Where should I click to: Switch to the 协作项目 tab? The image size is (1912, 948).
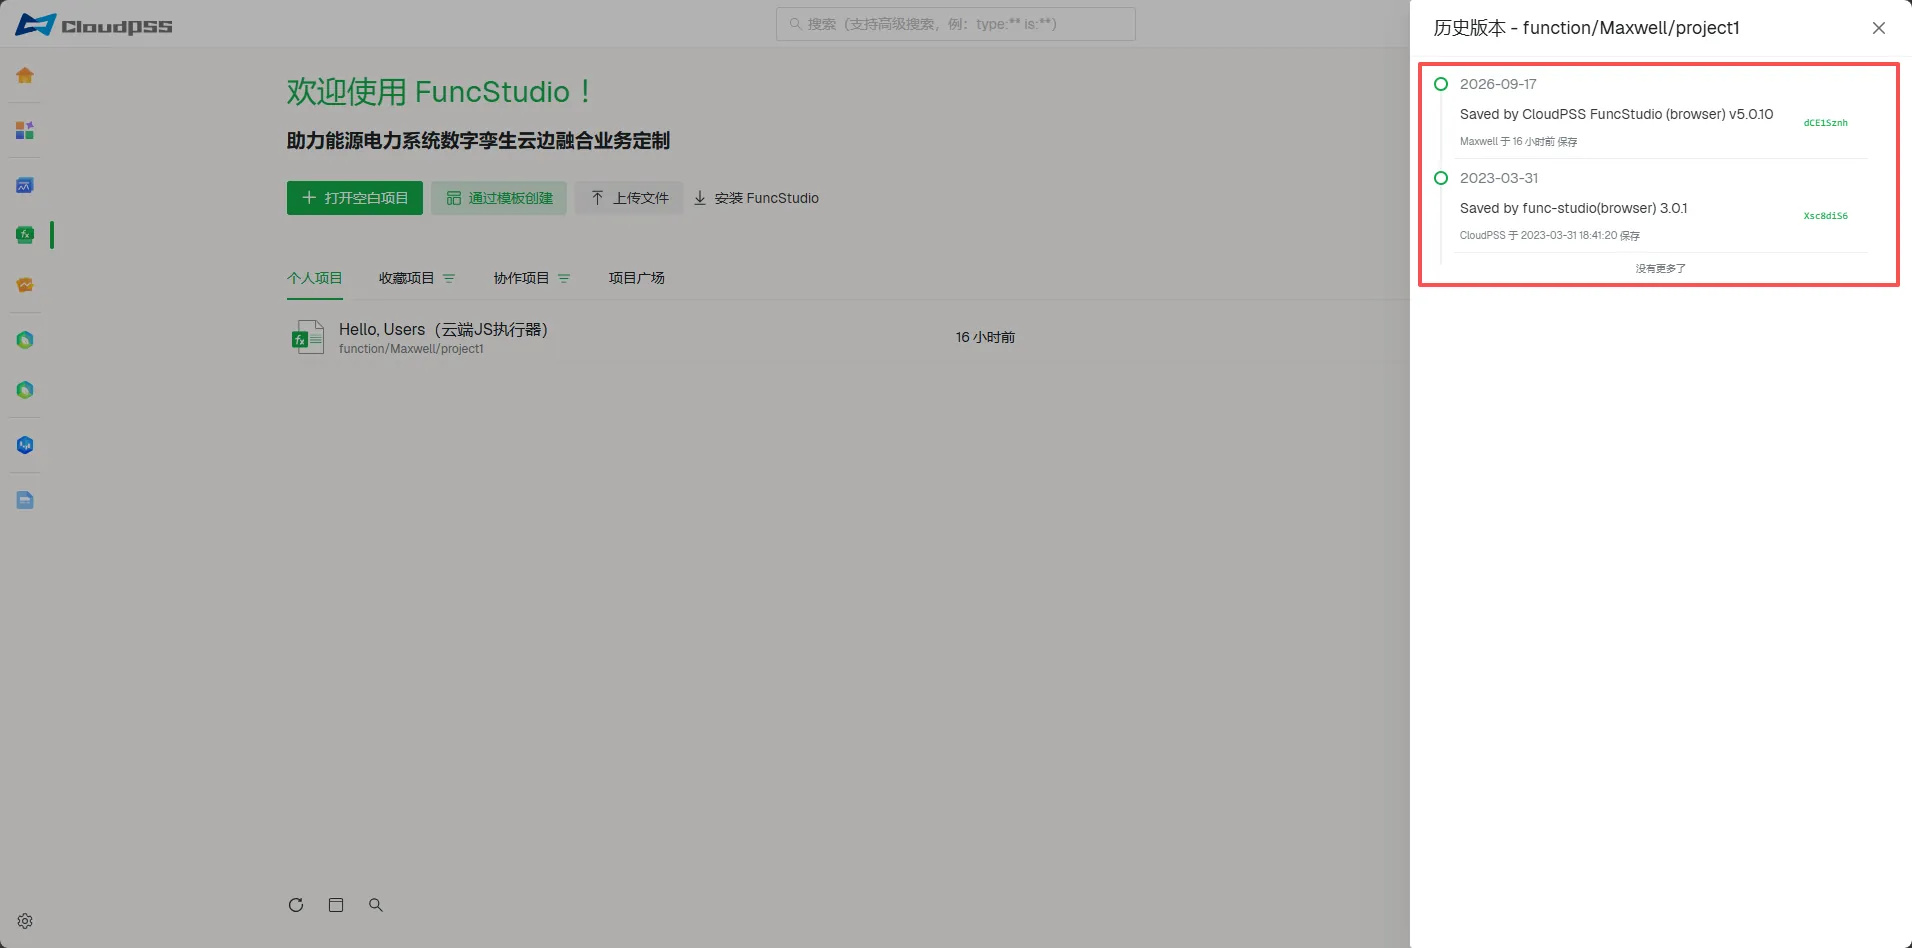tap(522, 278)
